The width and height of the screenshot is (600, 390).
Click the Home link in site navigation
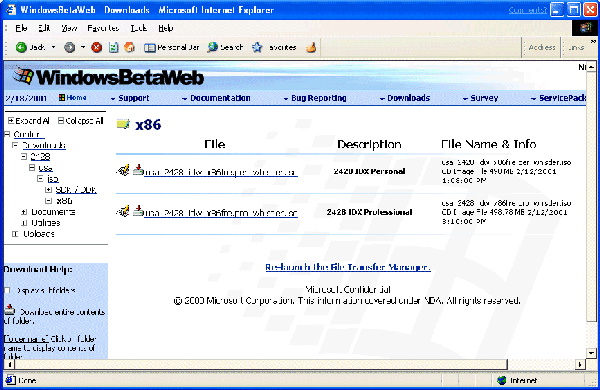click(73, 98)
